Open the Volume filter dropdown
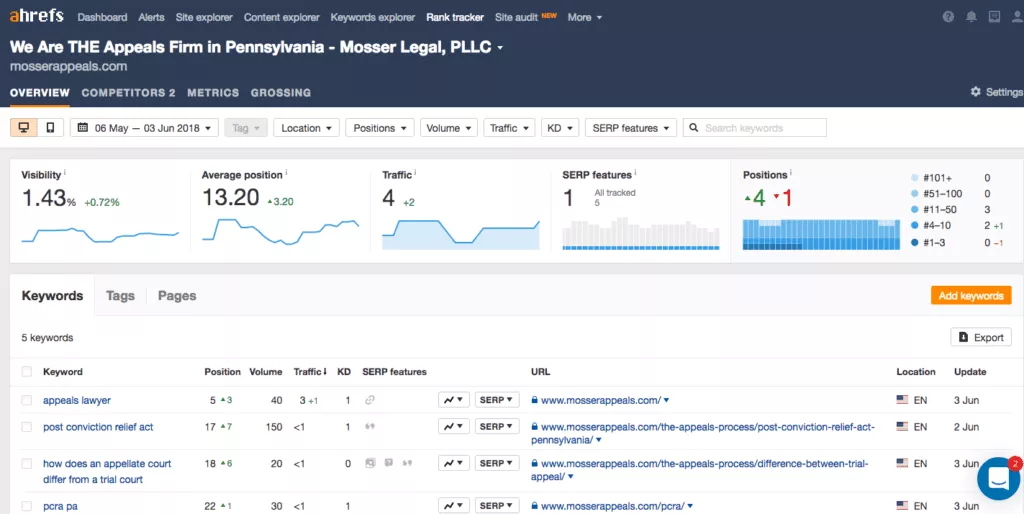Image resolution: width=1024 pixels, height=514 pixels. 449,127
